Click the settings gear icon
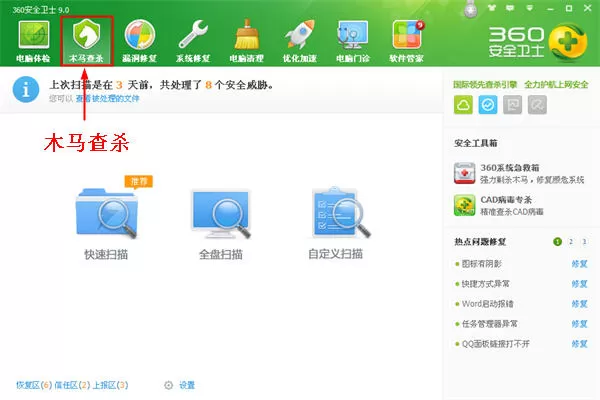This screenshot has width=600, height=400. click(x=168, y=385)
